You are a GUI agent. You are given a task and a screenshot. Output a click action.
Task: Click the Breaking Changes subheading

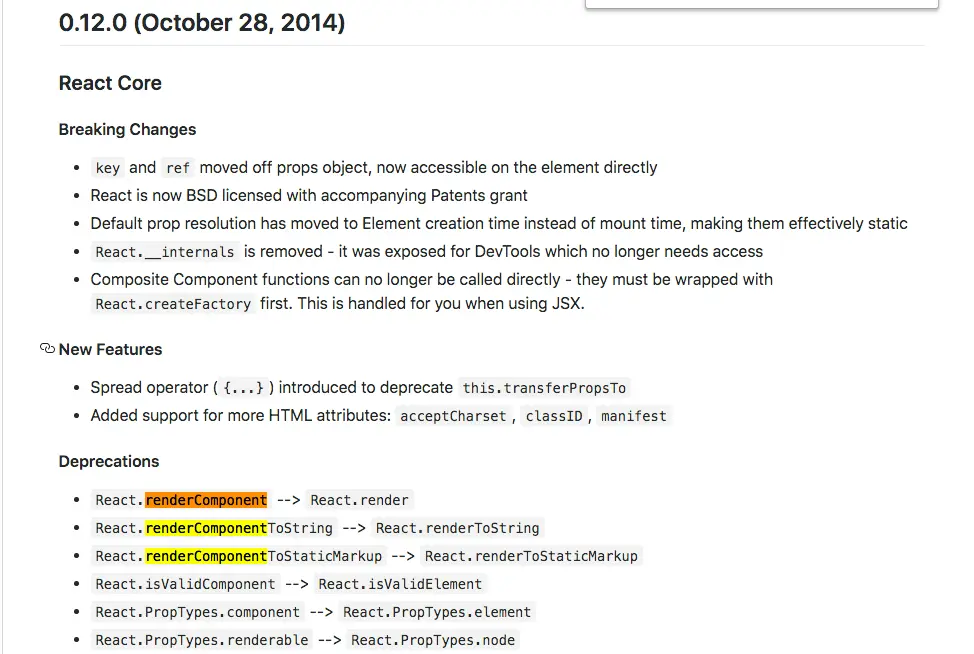[127, 129]
